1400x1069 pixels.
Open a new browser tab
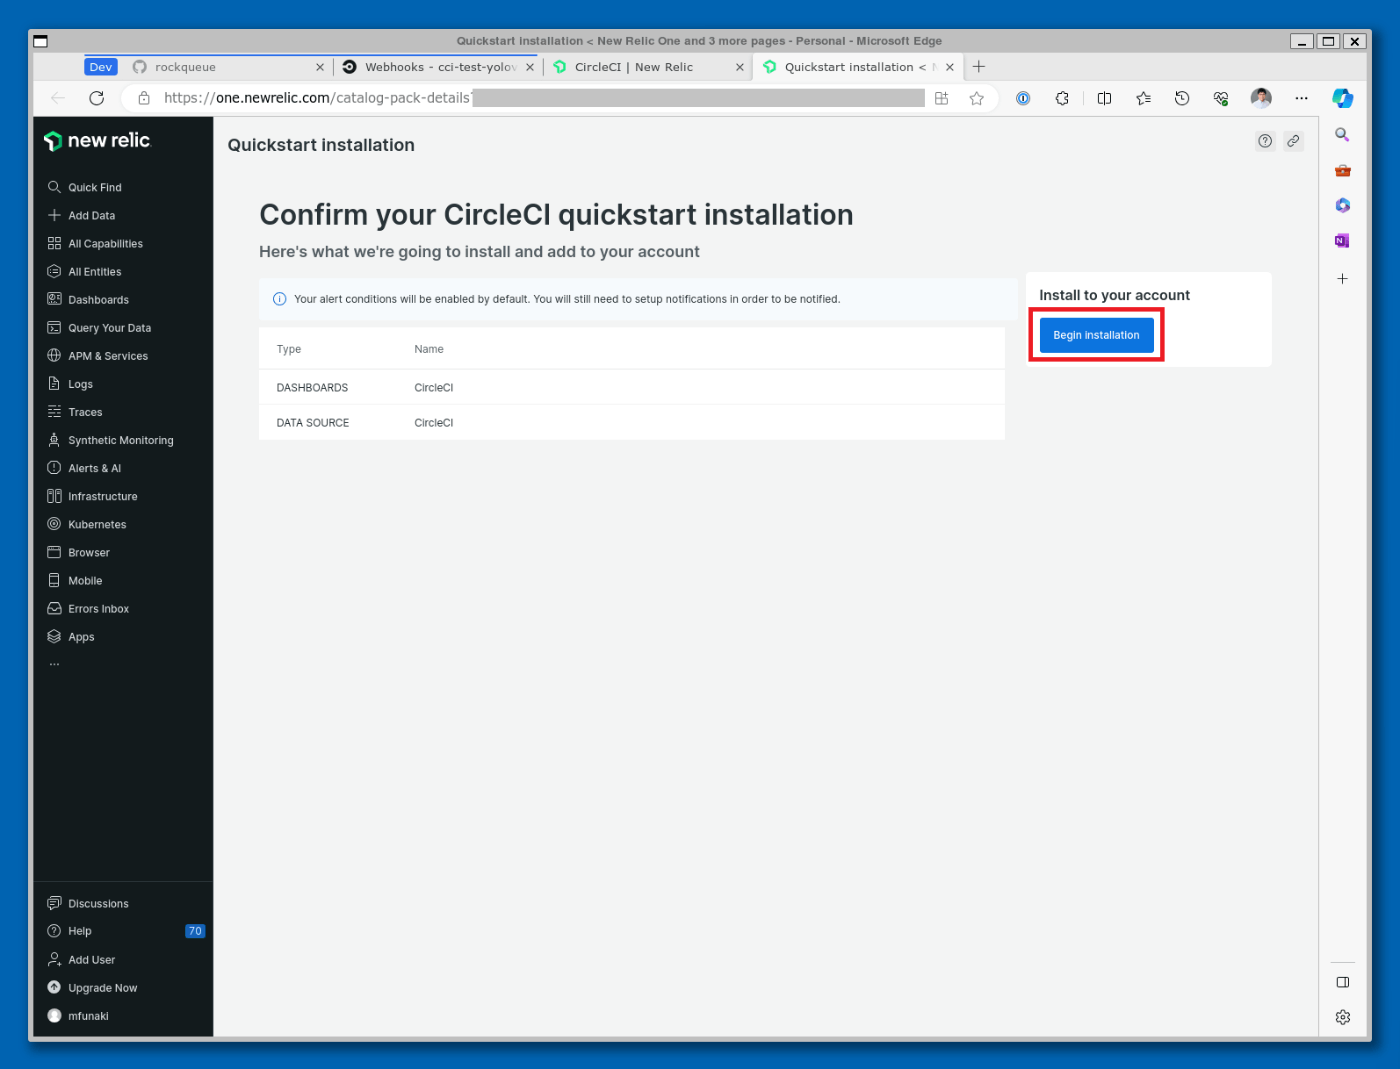[979, 67]
